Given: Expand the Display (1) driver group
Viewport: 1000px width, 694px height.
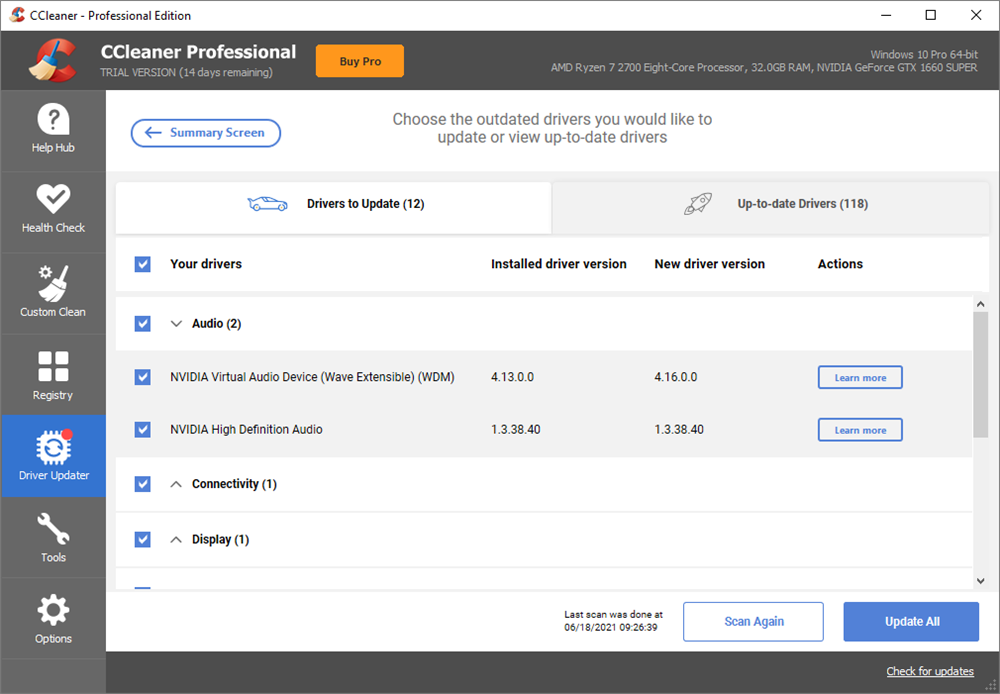Looking at the screenshot, I should tap(177, 540).
